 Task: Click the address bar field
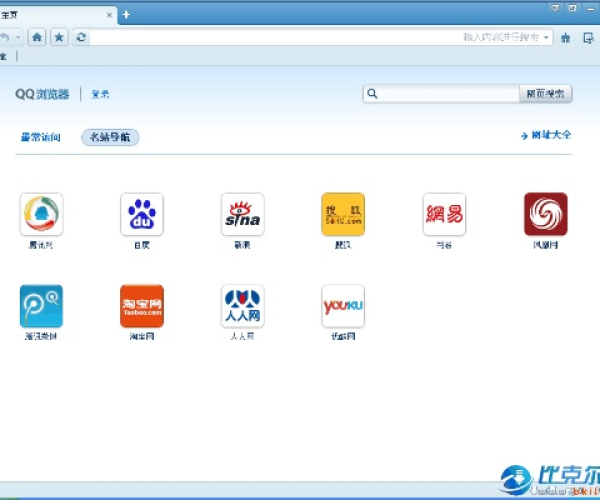click(x=276, y=37)
